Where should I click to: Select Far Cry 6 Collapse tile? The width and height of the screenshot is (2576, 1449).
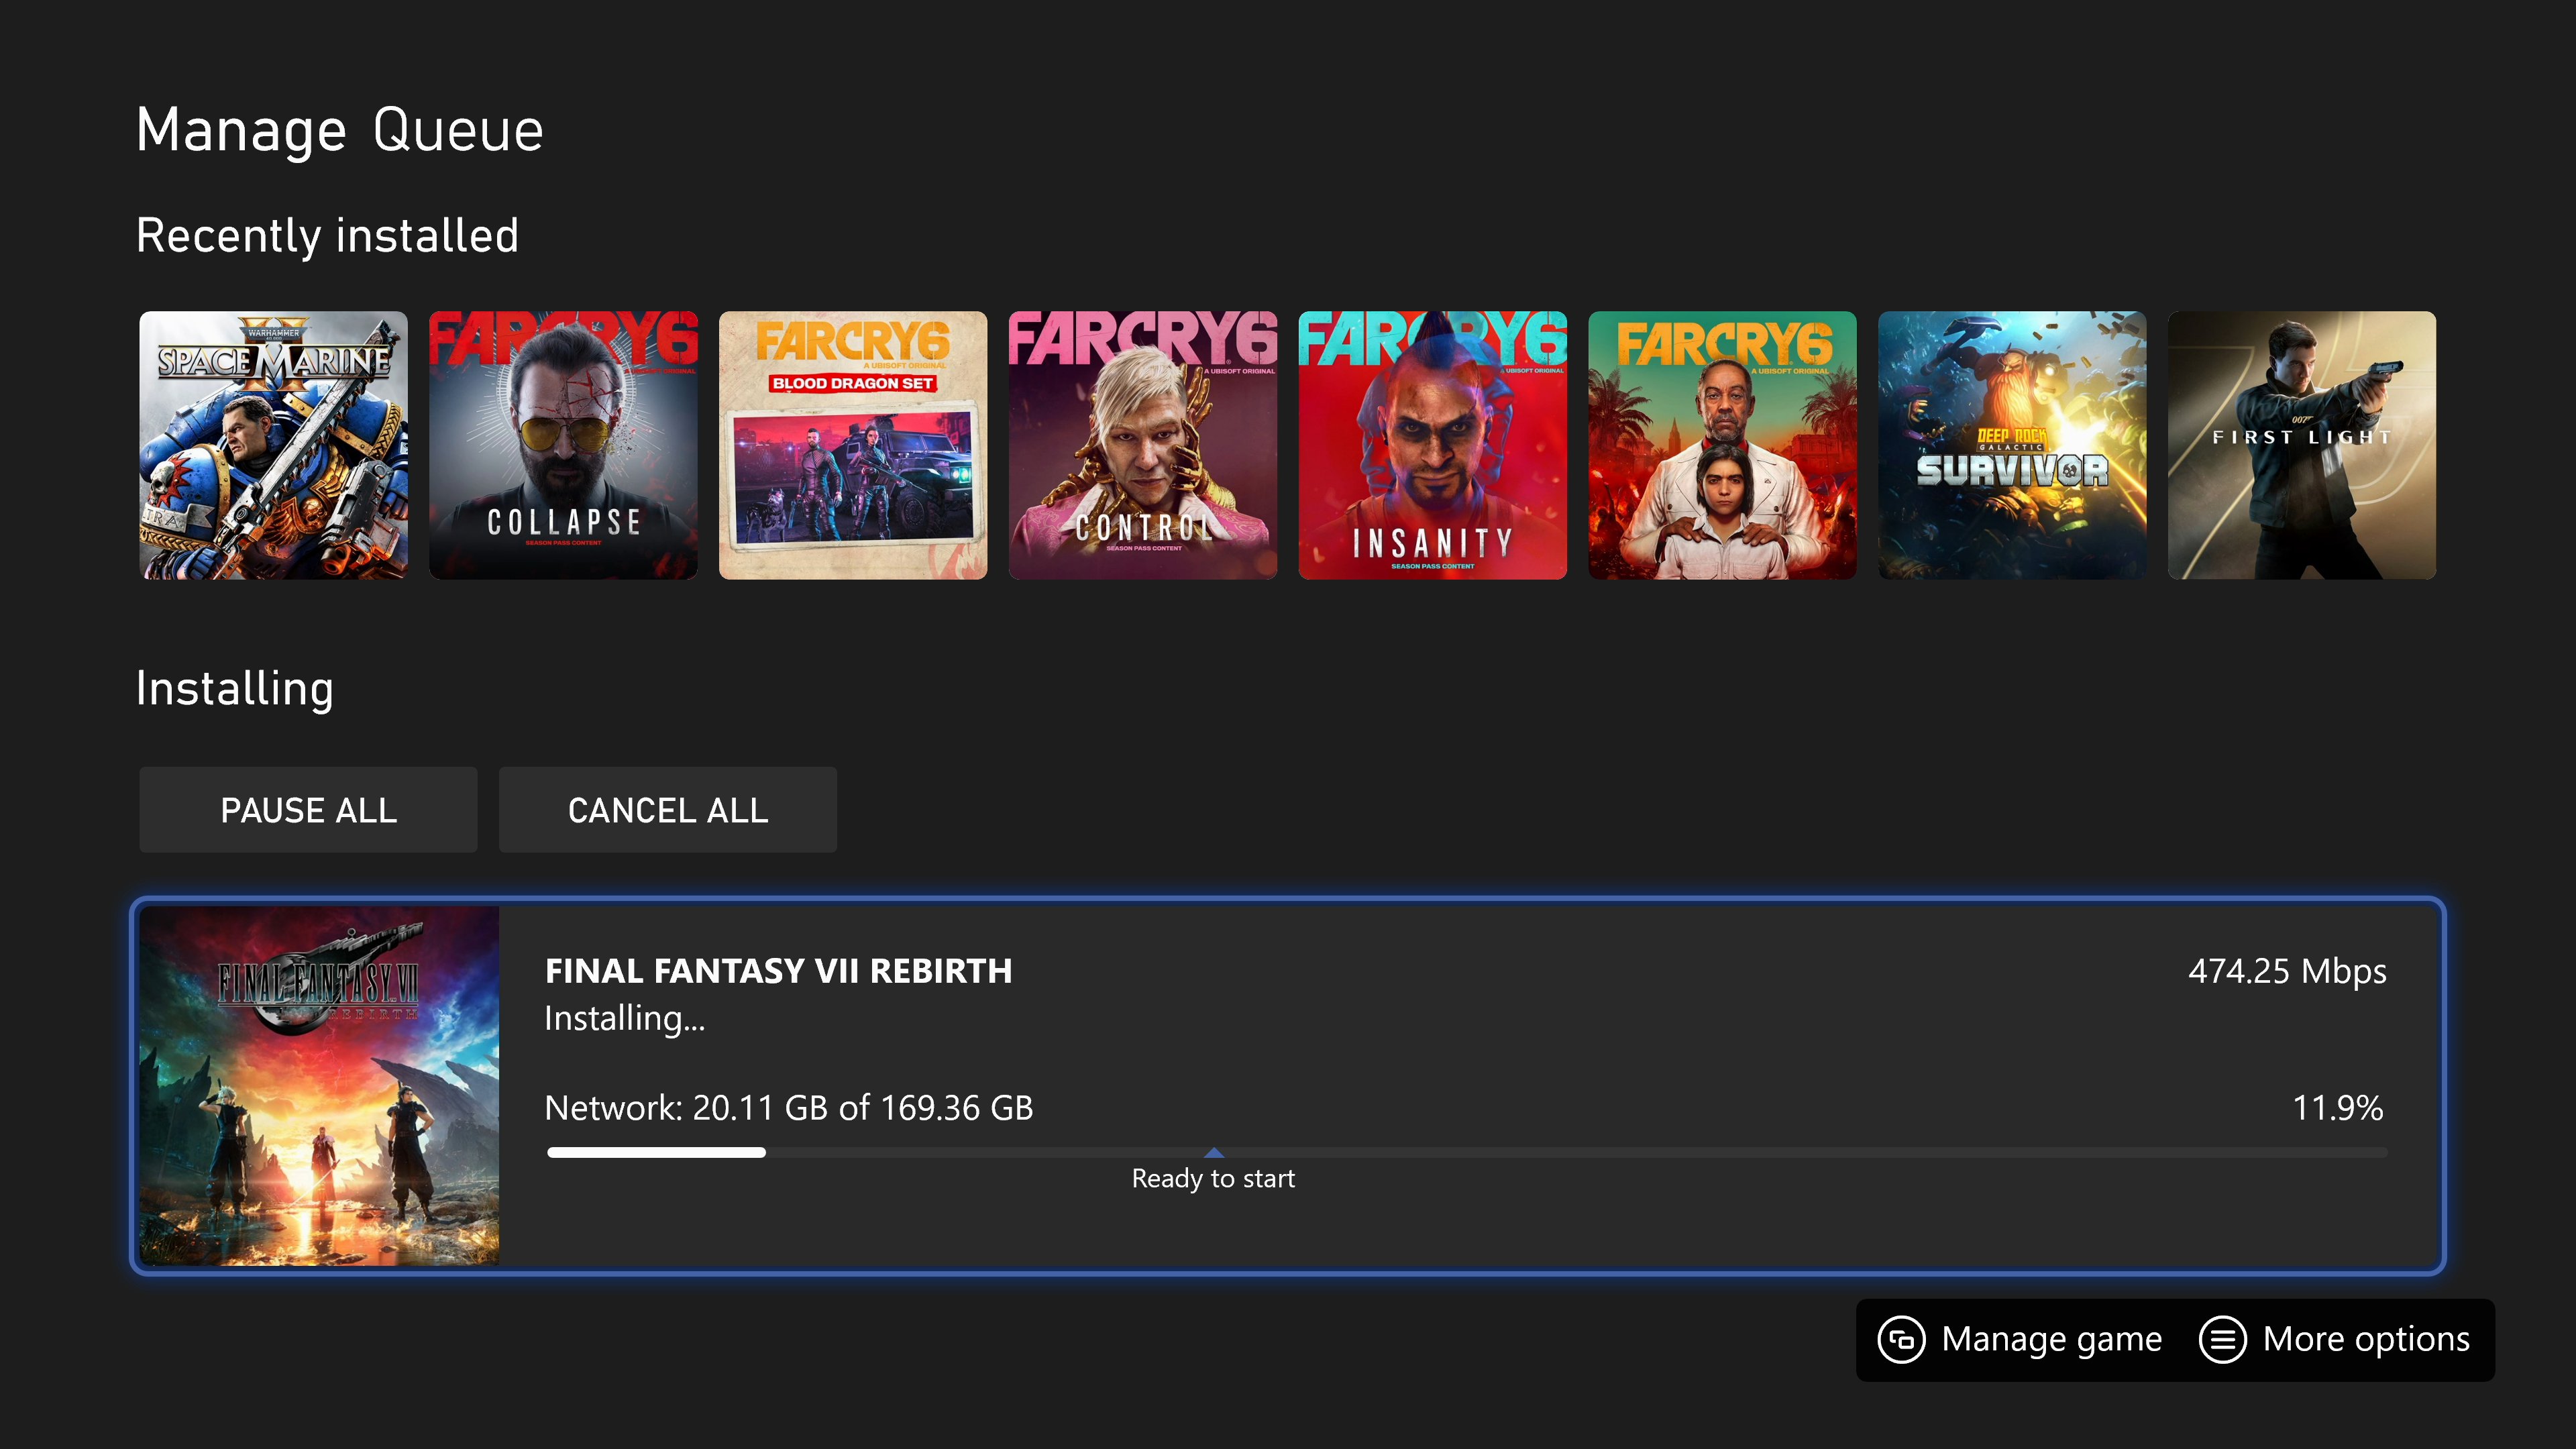click(x=564, y=445)
